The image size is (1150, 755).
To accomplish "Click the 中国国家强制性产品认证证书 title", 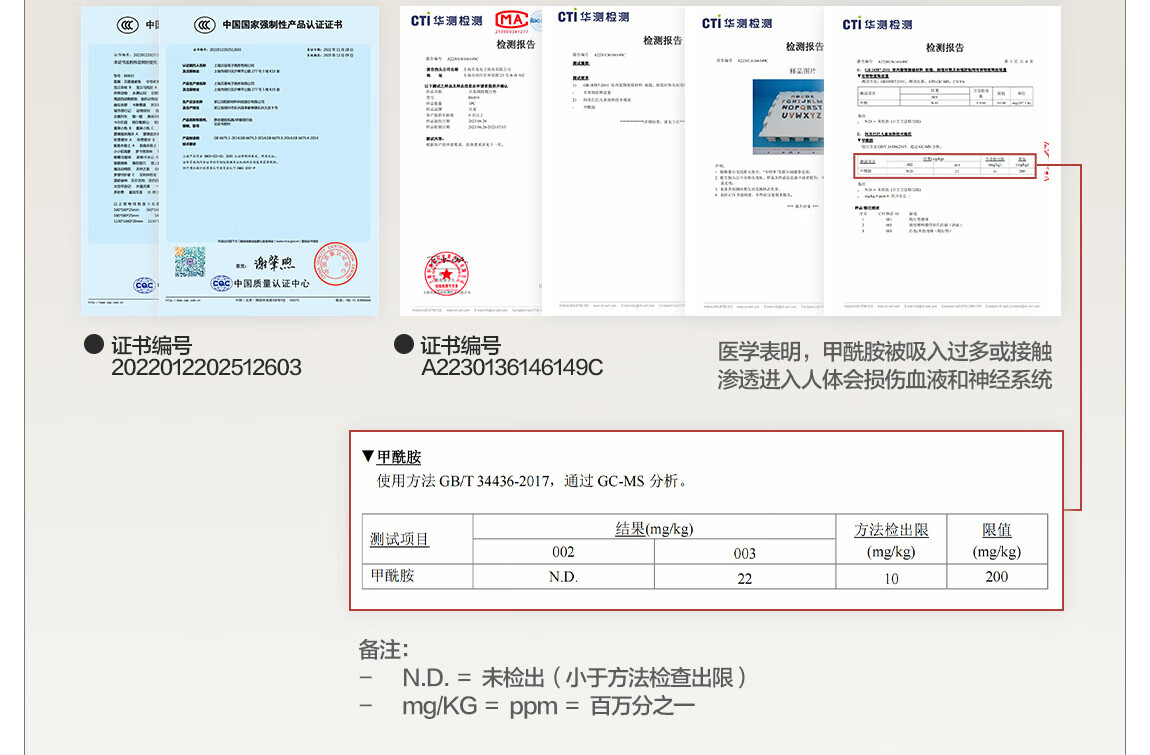I will [282, 25].
